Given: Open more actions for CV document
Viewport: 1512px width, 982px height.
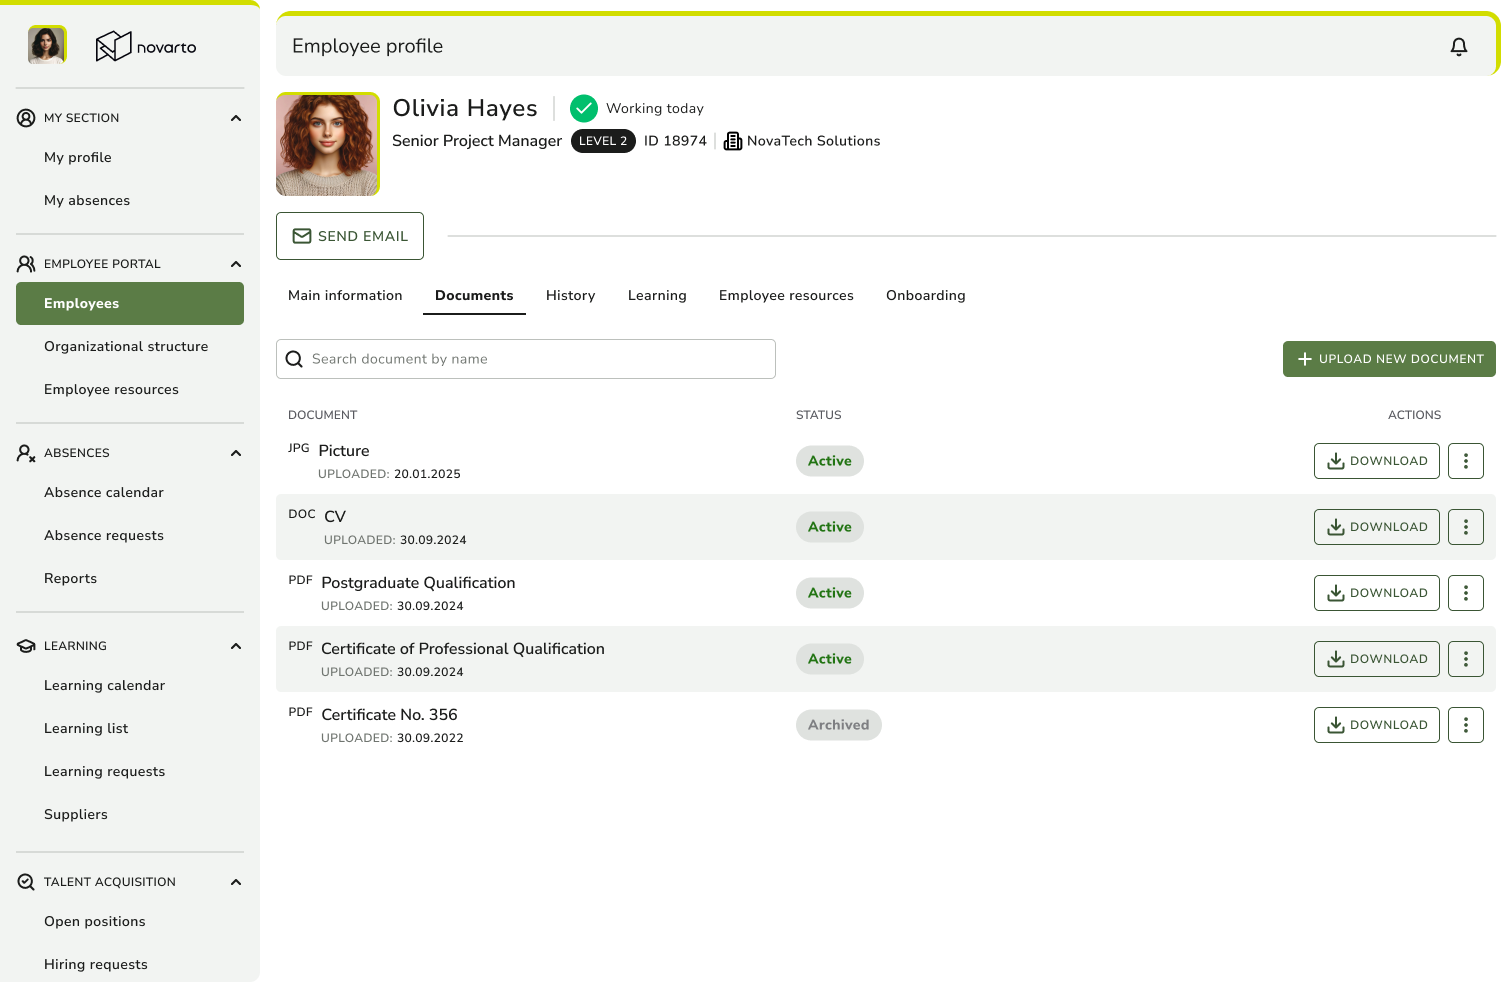Looking at the screenshot, I should click(1466, 527).
